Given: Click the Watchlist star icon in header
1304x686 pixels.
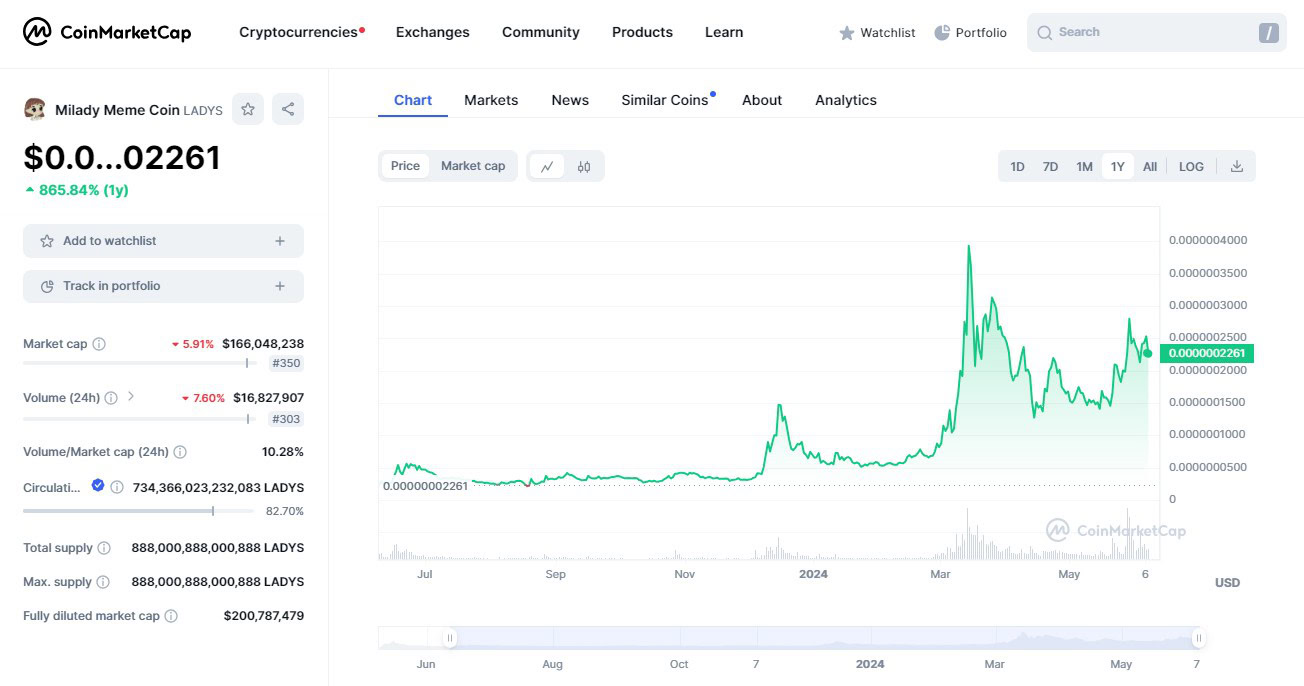Looking at the screenshot, I should (845, 32).
